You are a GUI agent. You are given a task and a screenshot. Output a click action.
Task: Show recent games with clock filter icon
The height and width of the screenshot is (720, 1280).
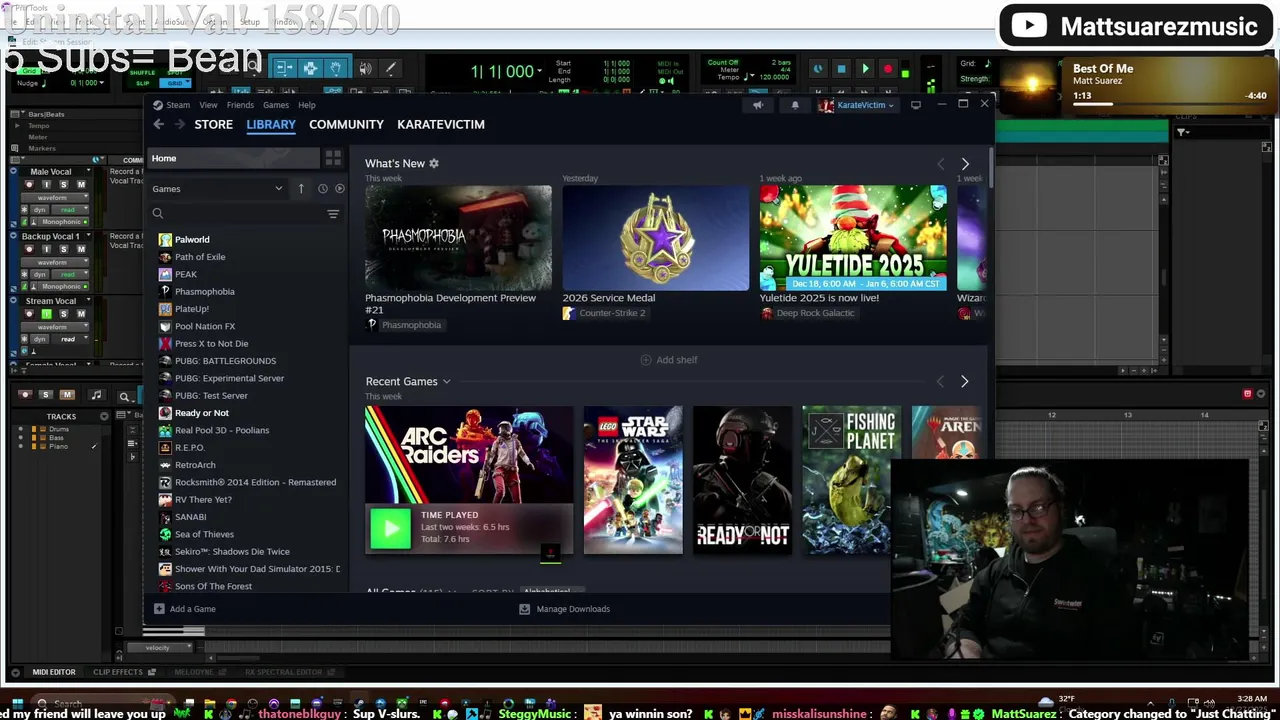coord(322,188)
